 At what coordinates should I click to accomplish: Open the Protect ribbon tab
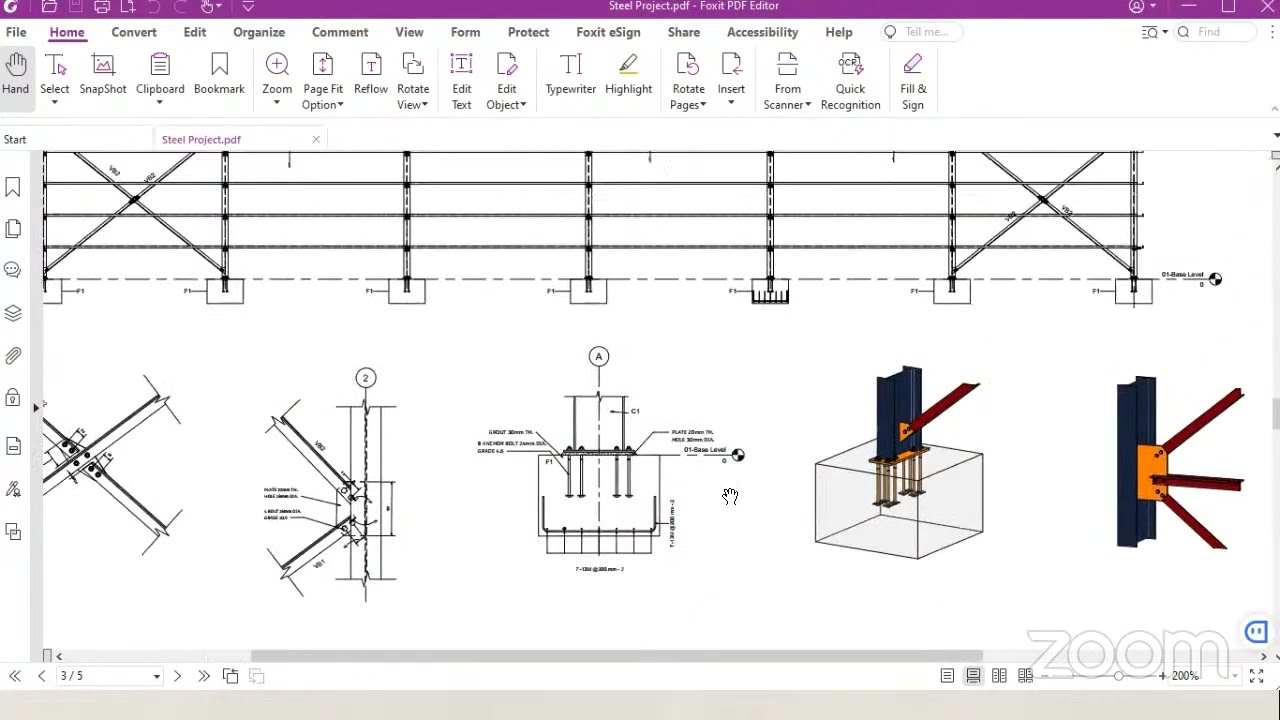pyautogui.click(x=528, y=32)
